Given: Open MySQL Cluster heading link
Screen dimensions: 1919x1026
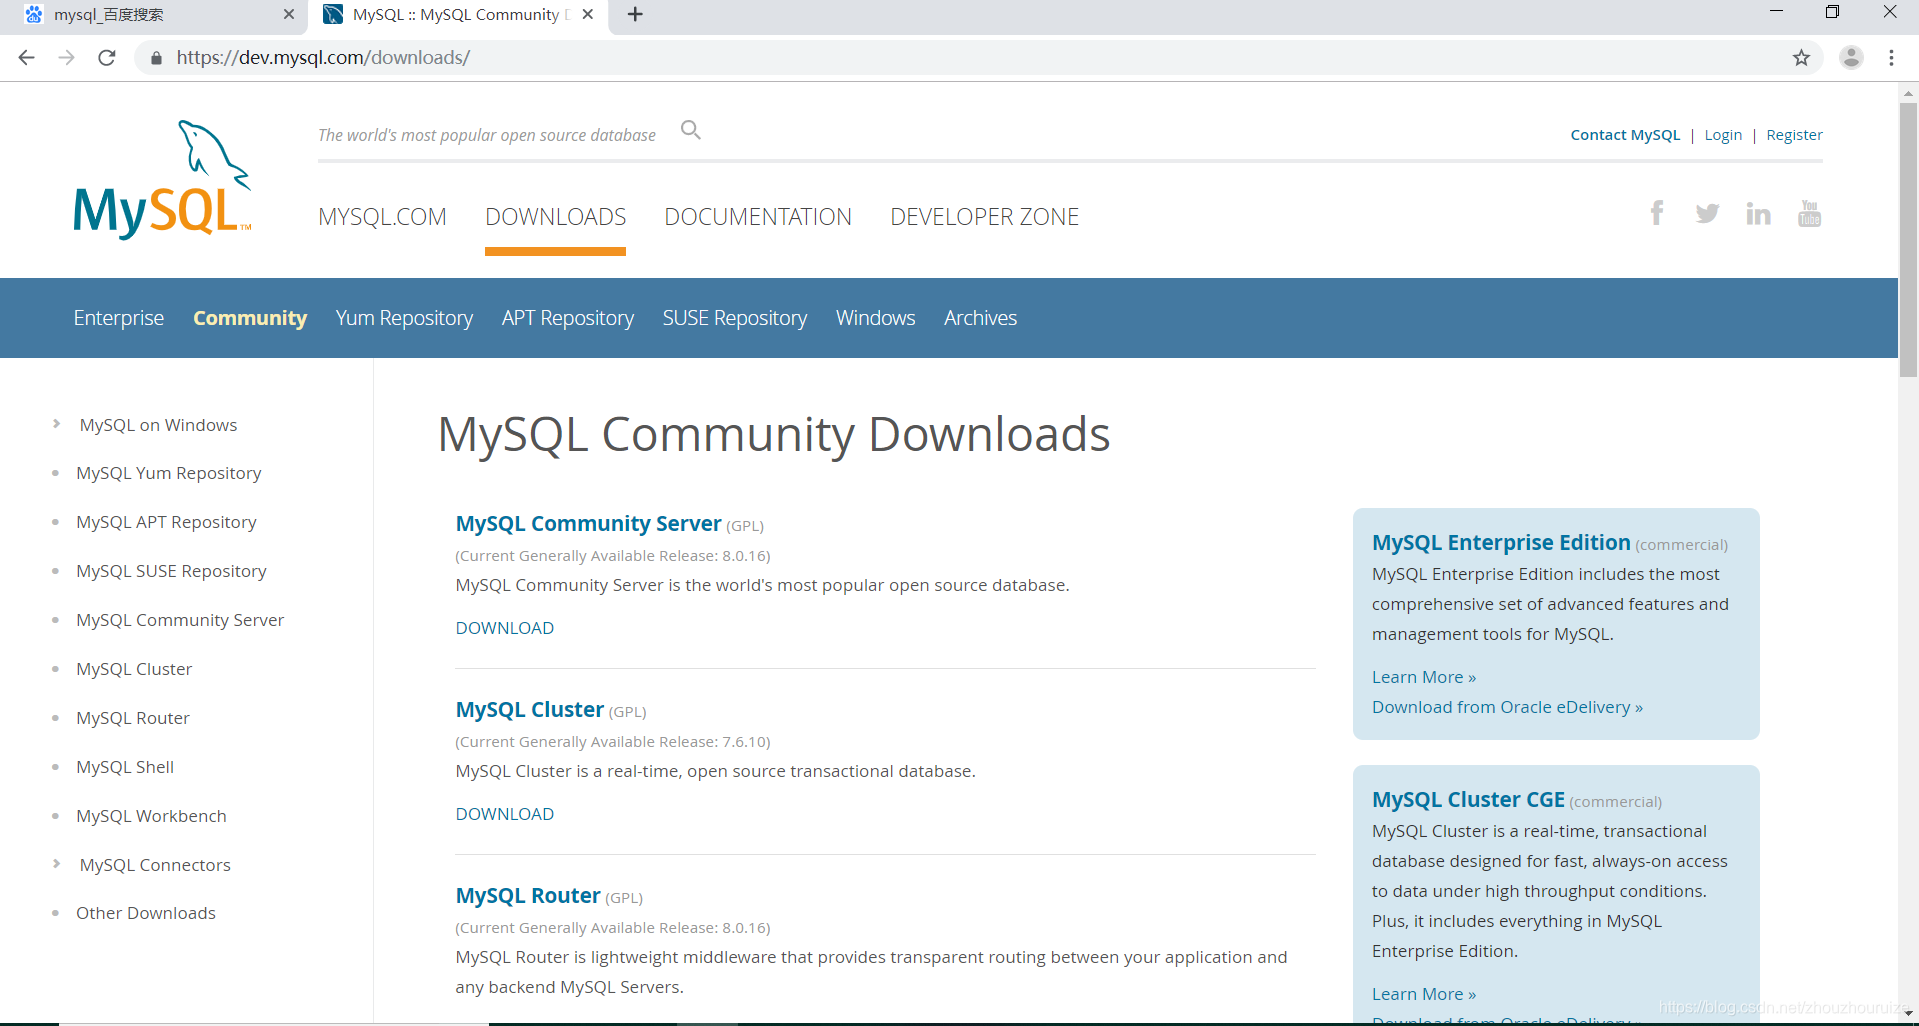Looking at the screenshot, I should [x=529, y=710].
